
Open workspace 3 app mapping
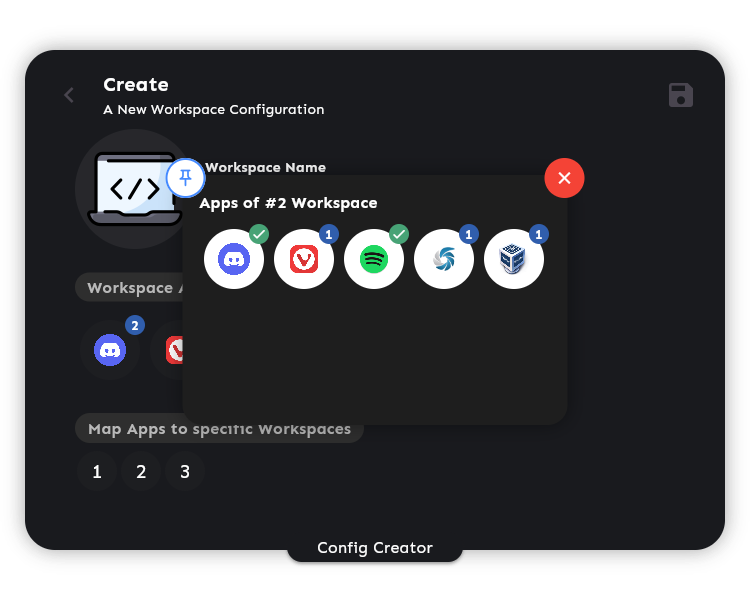click(x=185, y=471)
